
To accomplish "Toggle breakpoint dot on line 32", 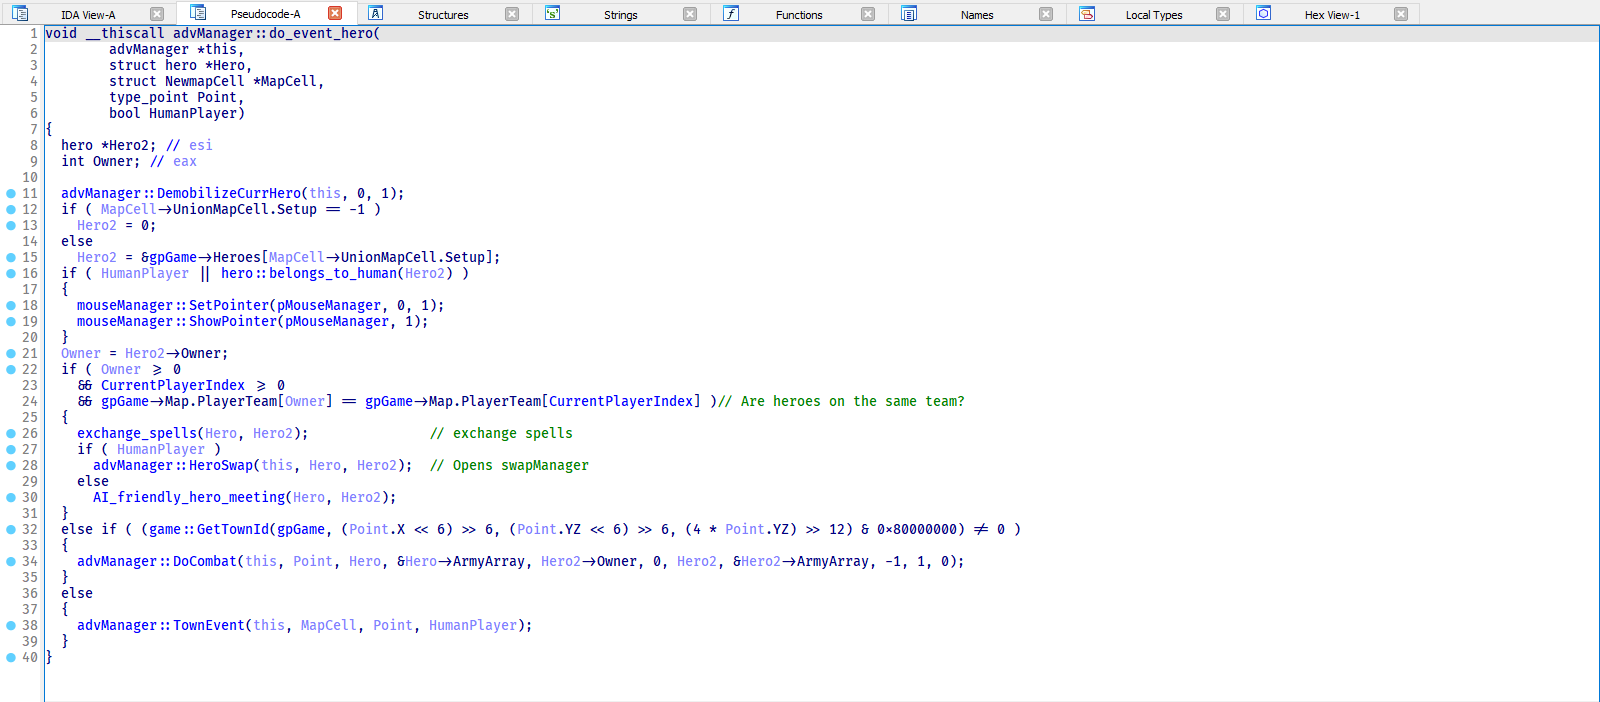I will point(11,529).
